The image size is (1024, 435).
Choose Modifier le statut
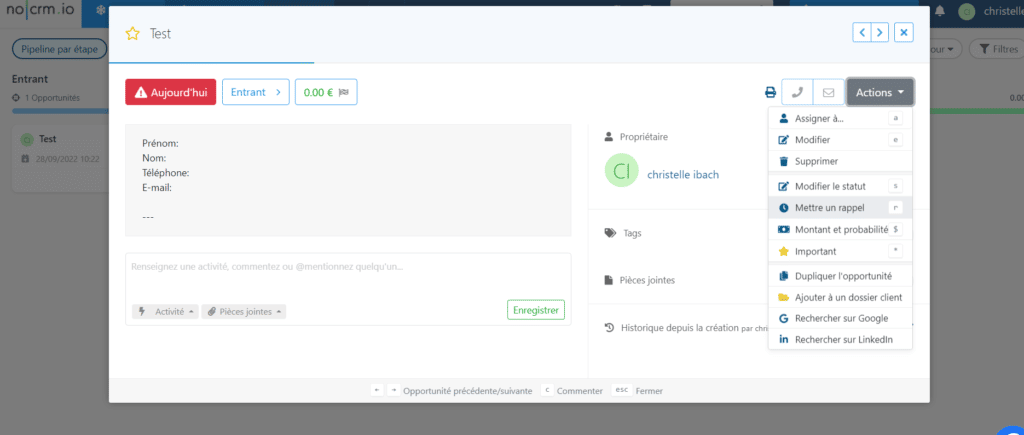[840, 186]
